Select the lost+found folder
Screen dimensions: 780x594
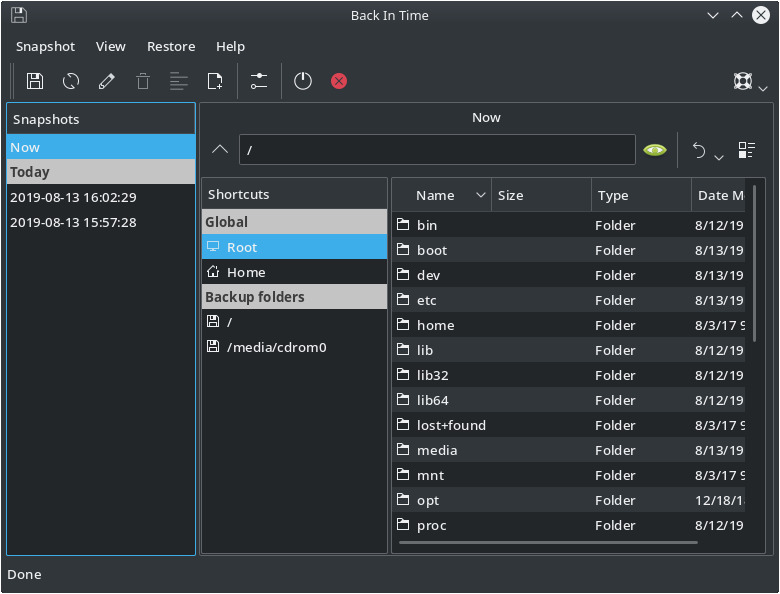(569, 425)
